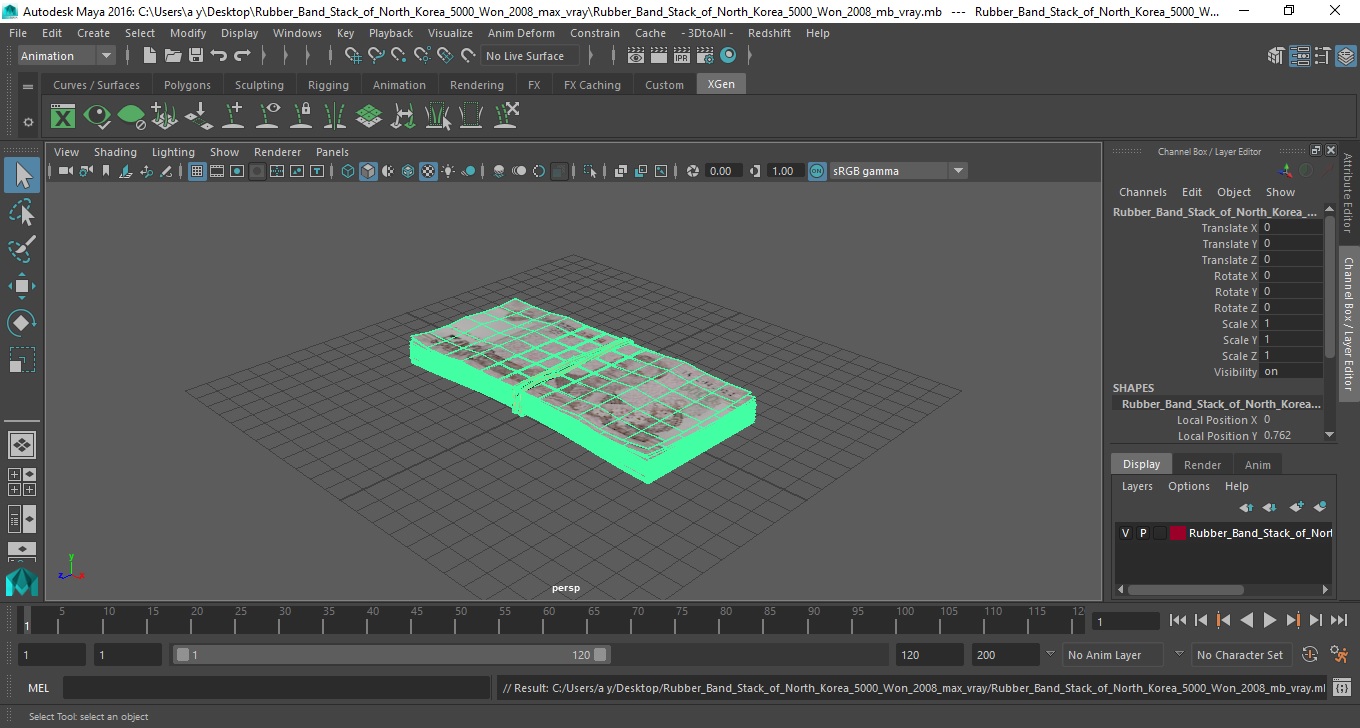
Task: Click the MEL command language label
Action: pos(39,688)
